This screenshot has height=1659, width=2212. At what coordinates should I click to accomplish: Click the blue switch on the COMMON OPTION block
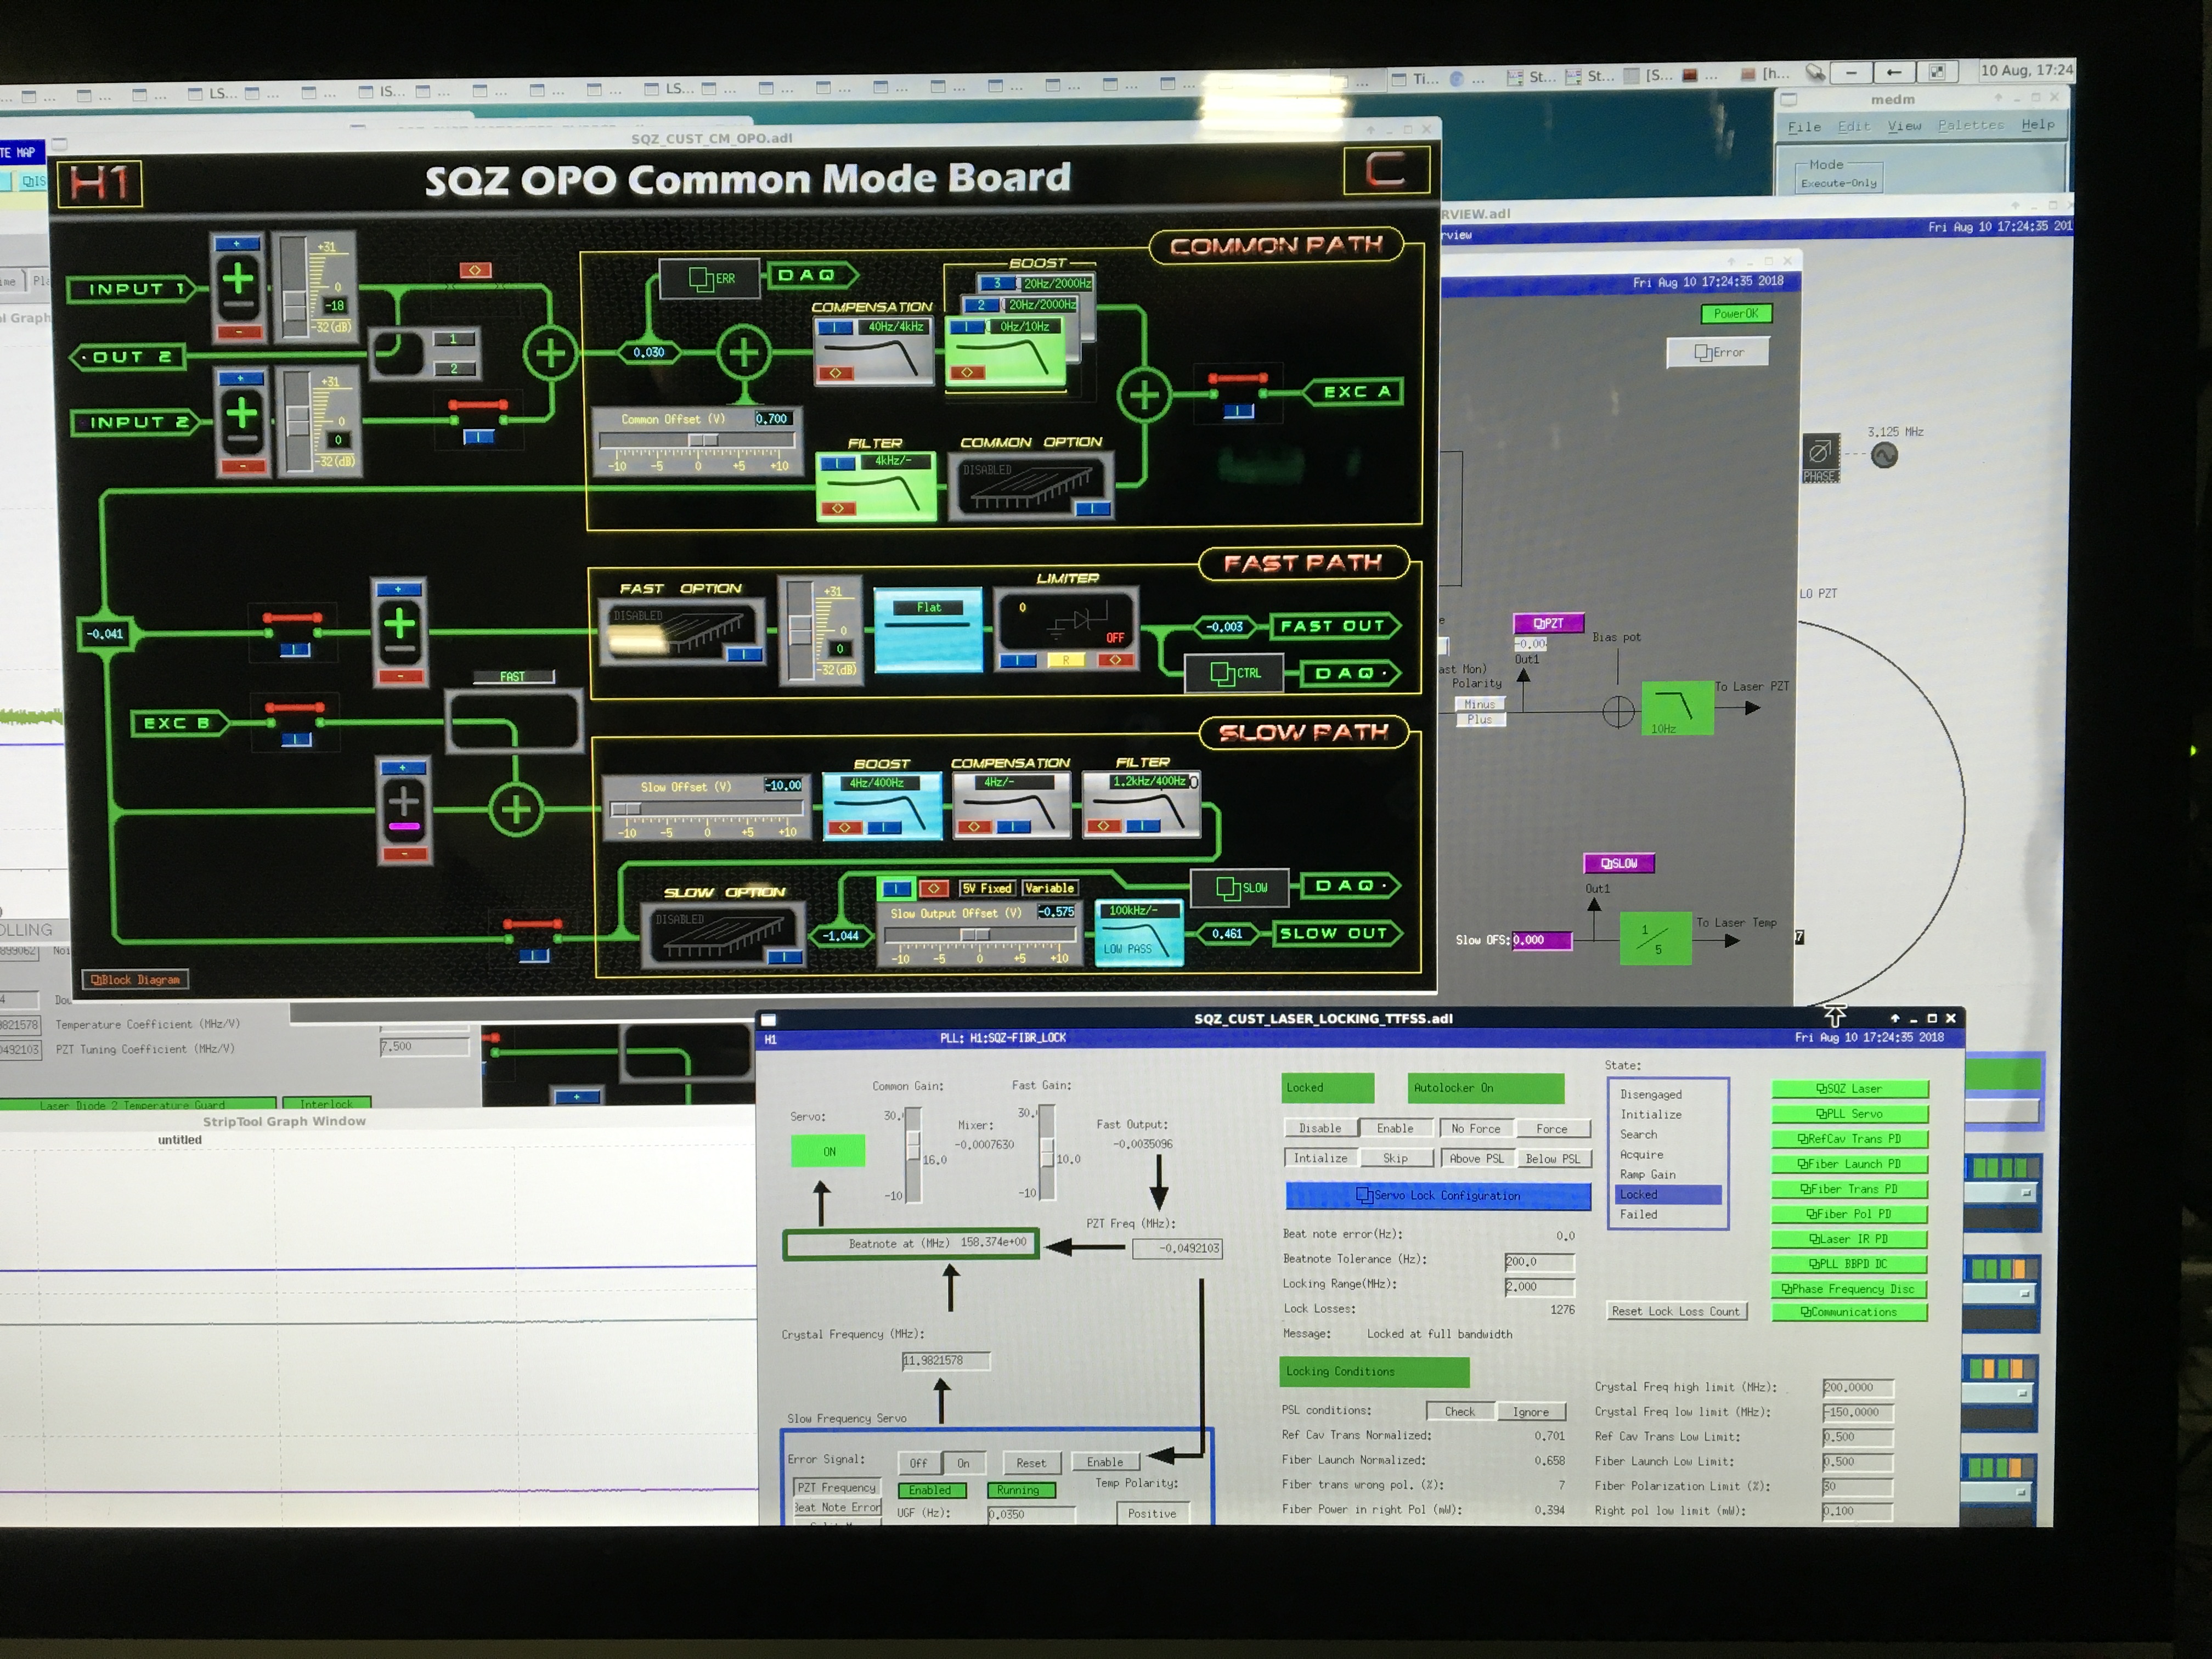(x=1092, y=509)
